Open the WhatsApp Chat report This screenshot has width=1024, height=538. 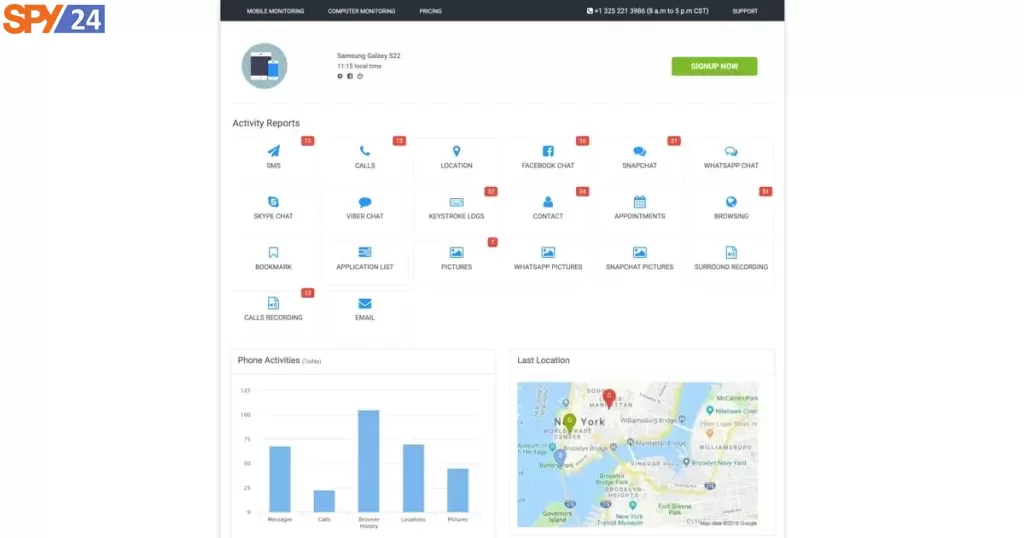[x=731, y=157]
